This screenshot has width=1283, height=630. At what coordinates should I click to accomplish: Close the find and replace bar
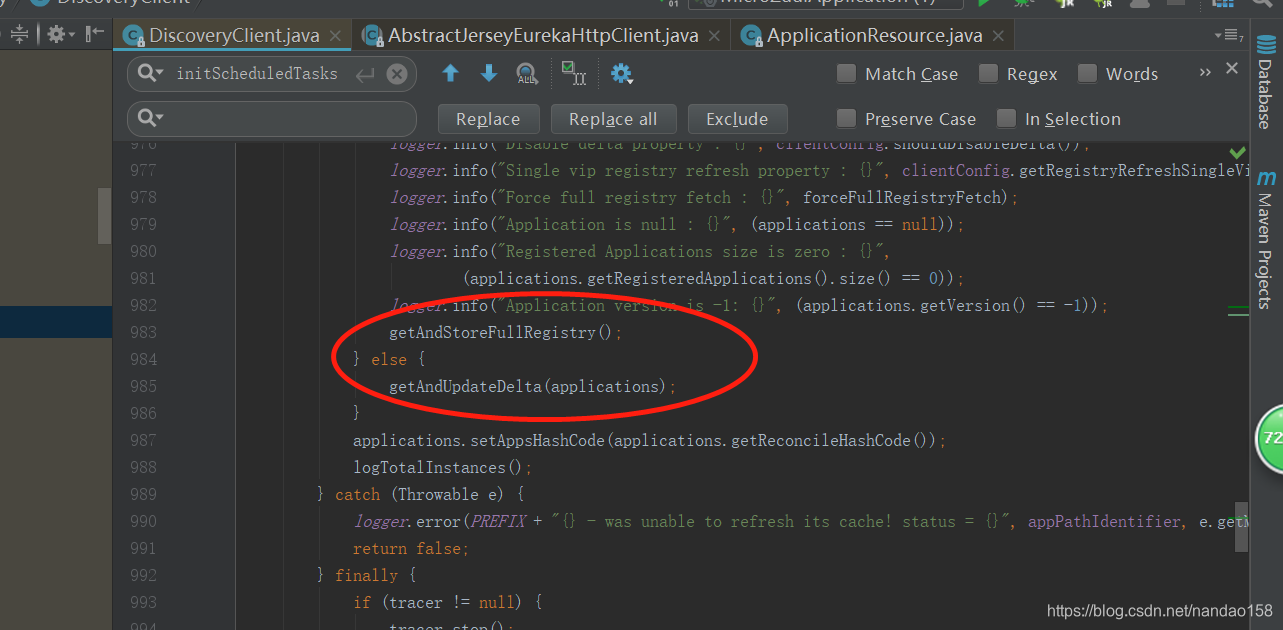pyautogui.click(x=1232, y=68)
